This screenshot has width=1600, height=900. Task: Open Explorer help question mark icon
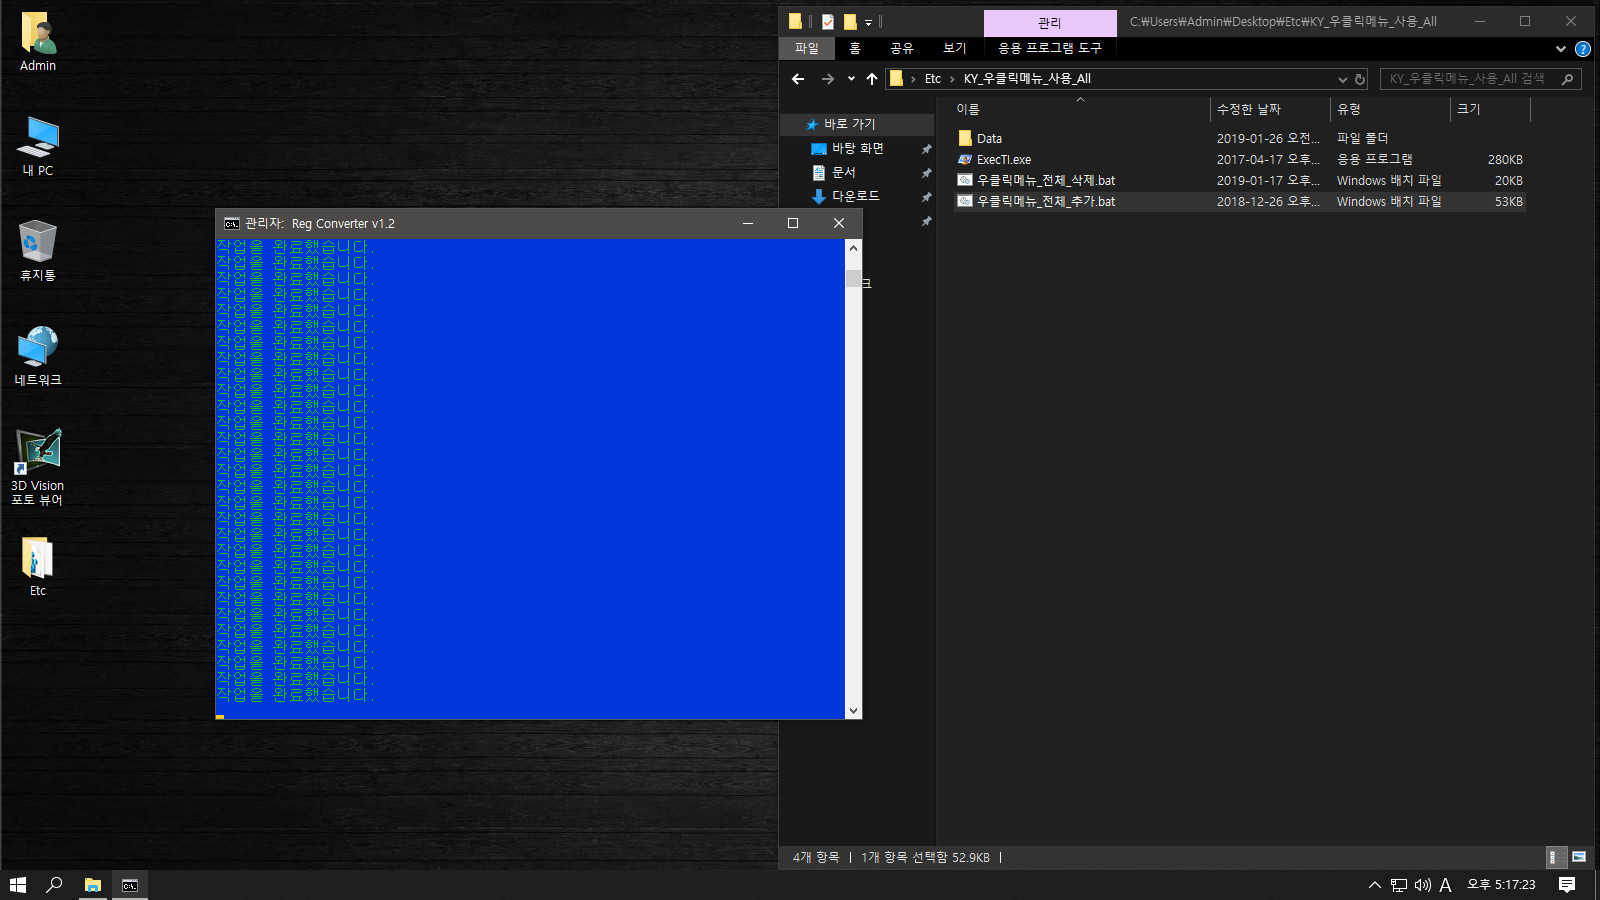click(x=1583, y=49)
